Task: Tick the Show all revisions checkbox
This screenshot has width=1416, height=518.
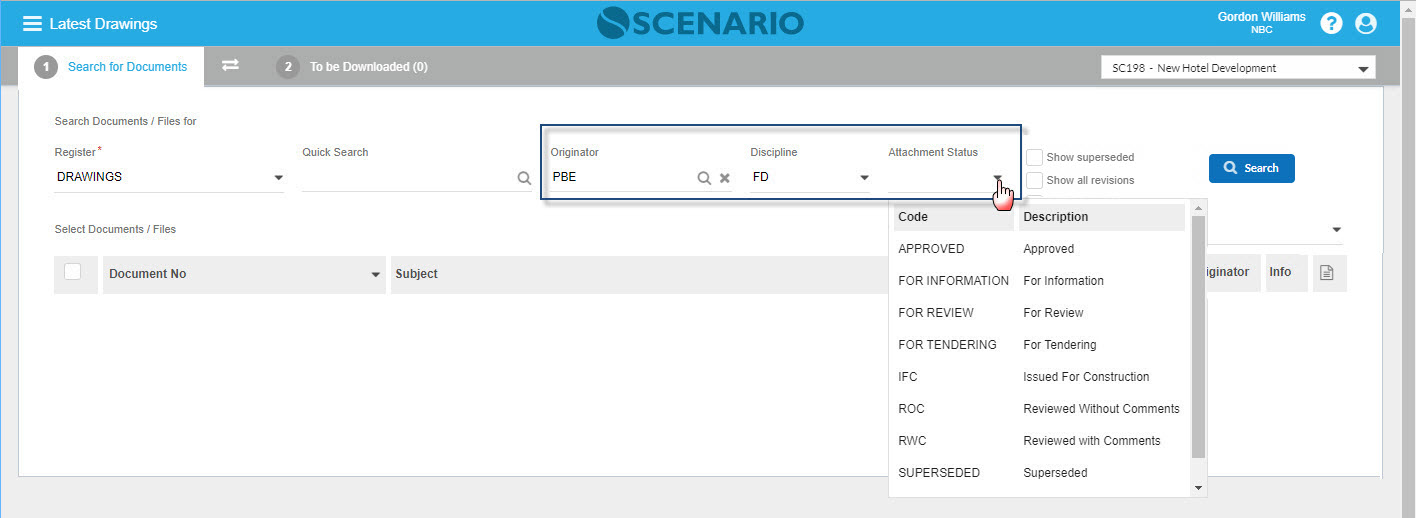Action: (x=1035, y=180)
